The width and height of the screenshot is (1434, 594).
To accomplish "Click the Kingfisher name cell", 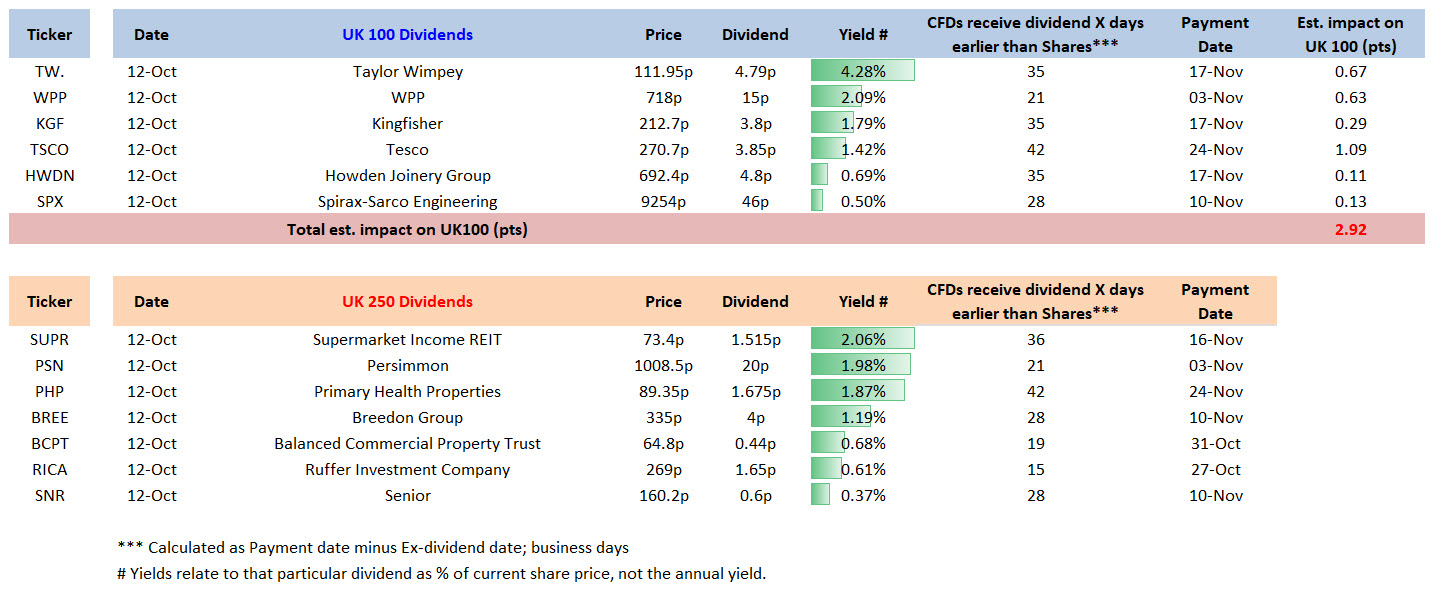I will click(x=408, y=124).
